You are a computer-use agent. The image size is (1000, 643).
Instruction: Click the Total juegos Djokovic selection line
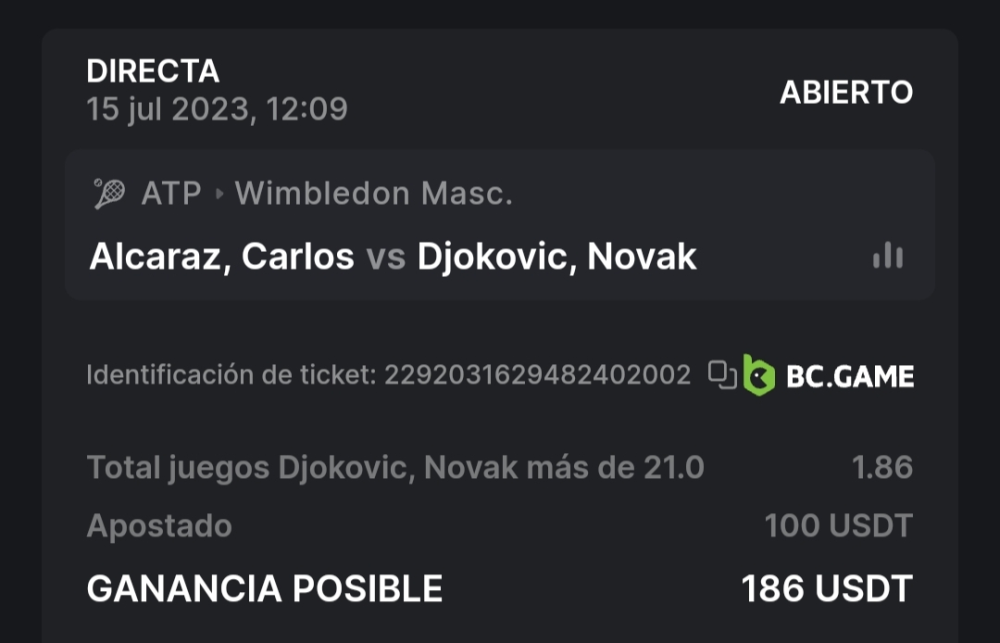coord(395,467)
